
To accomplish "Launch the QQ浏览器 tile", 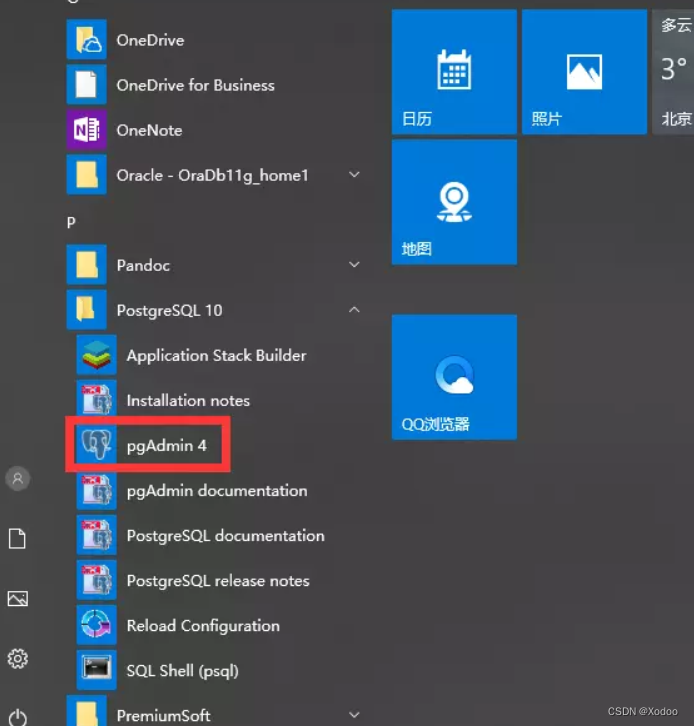I will click(454, 377).
